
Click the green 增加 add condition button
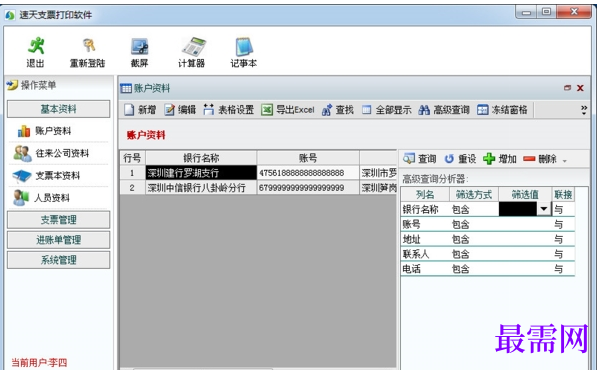(500, 159)
